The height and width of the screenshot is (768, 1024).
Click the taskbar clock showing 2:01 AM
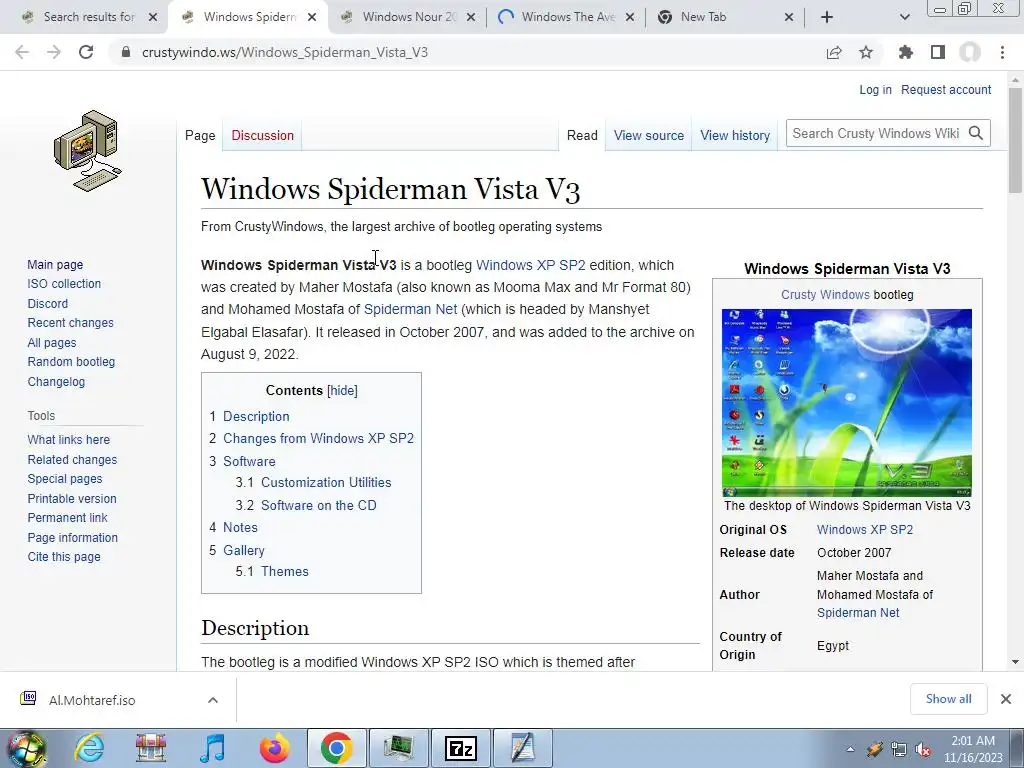click(x=973, y=749)
